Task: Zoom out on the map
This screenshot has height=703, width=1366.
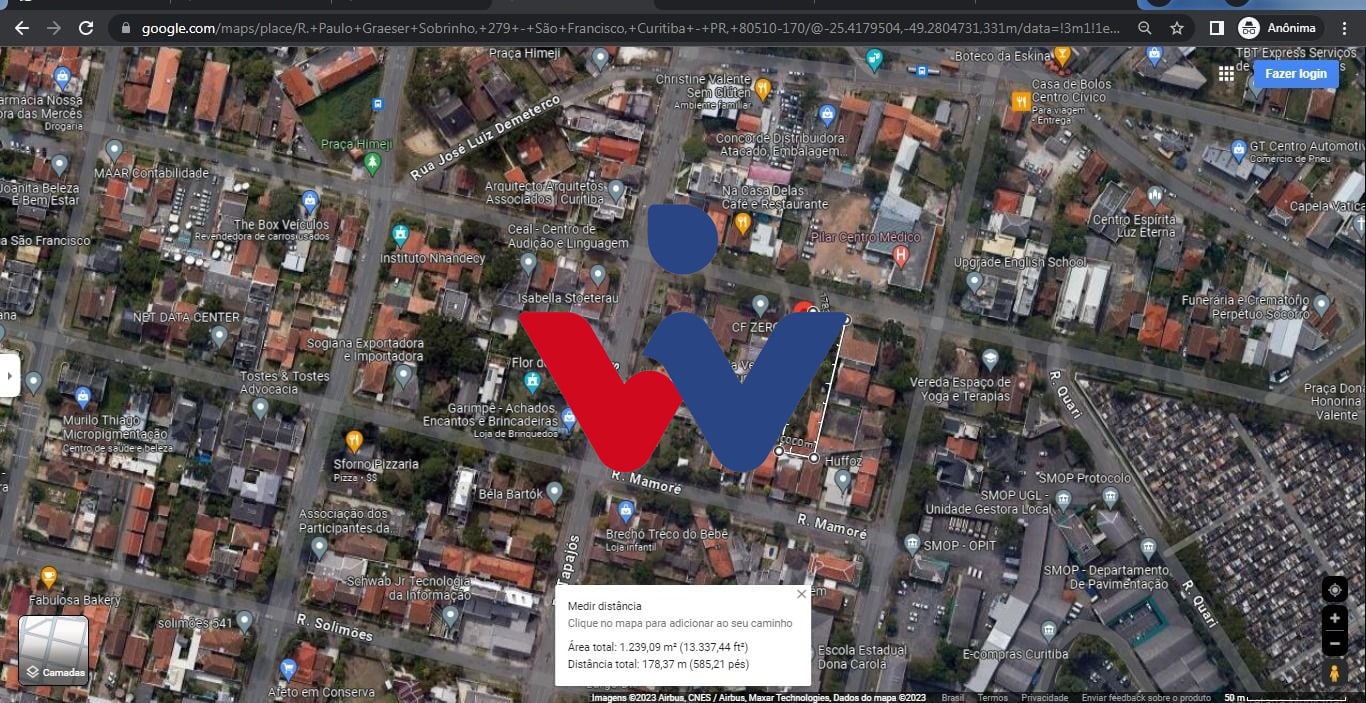Action: pos(1334,645)
